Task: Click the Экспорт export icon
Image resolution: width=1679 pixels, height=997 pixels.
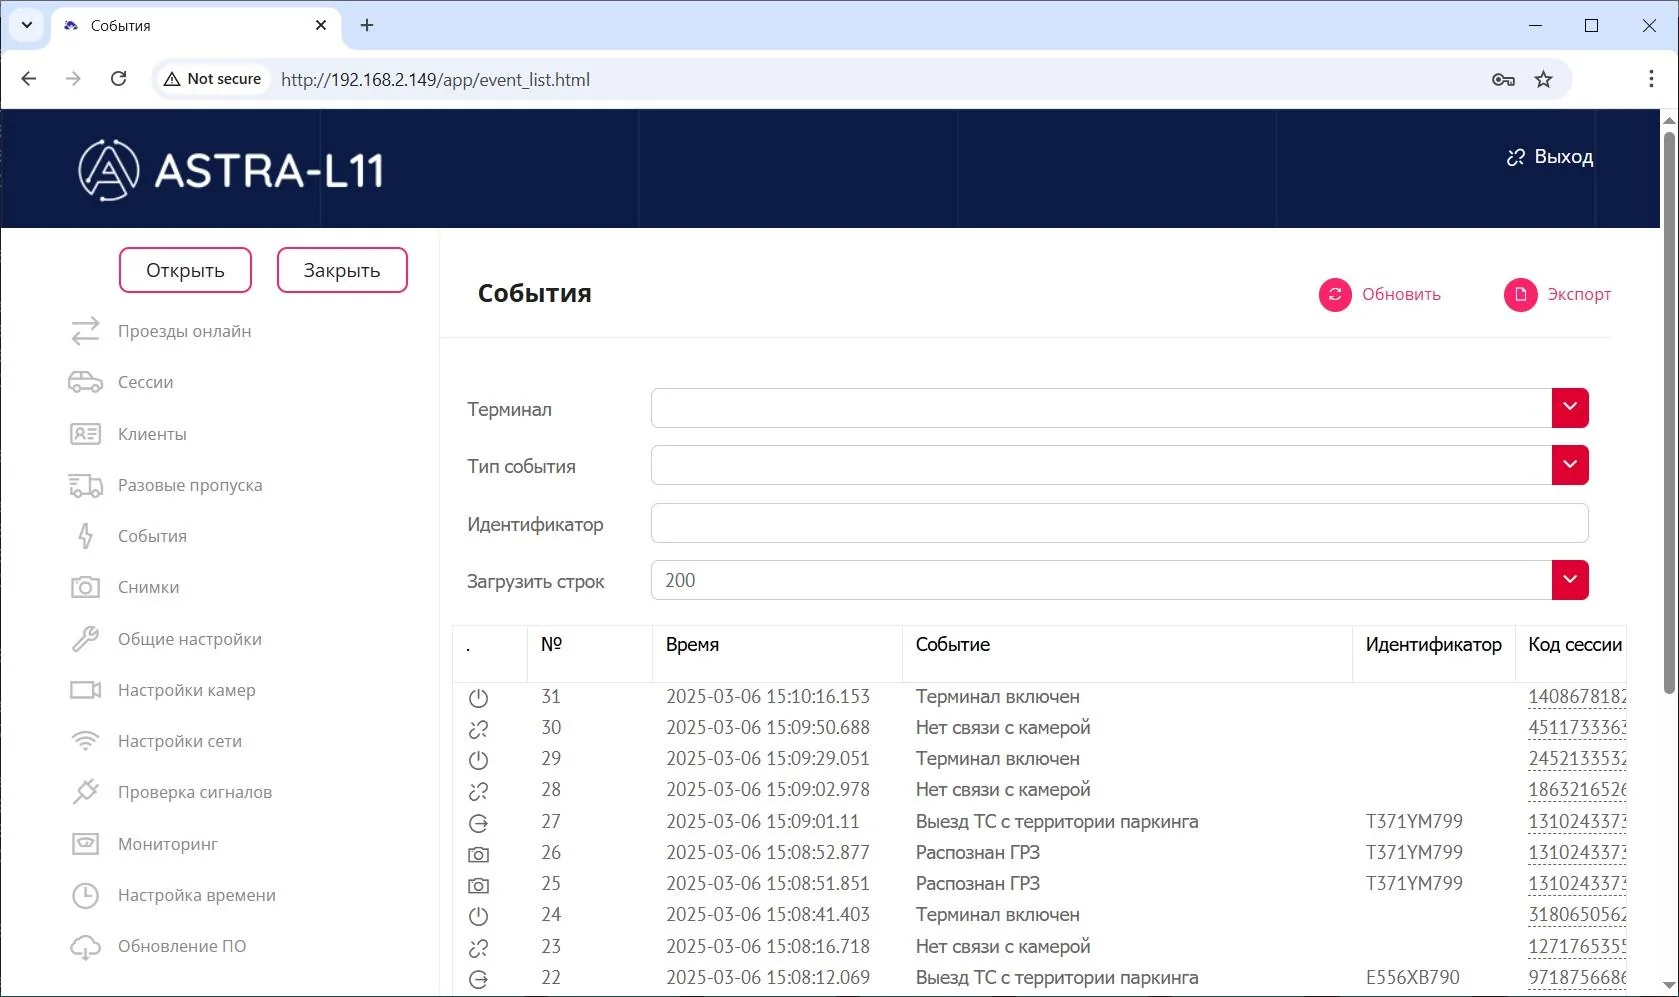Action: [1520, 295]
